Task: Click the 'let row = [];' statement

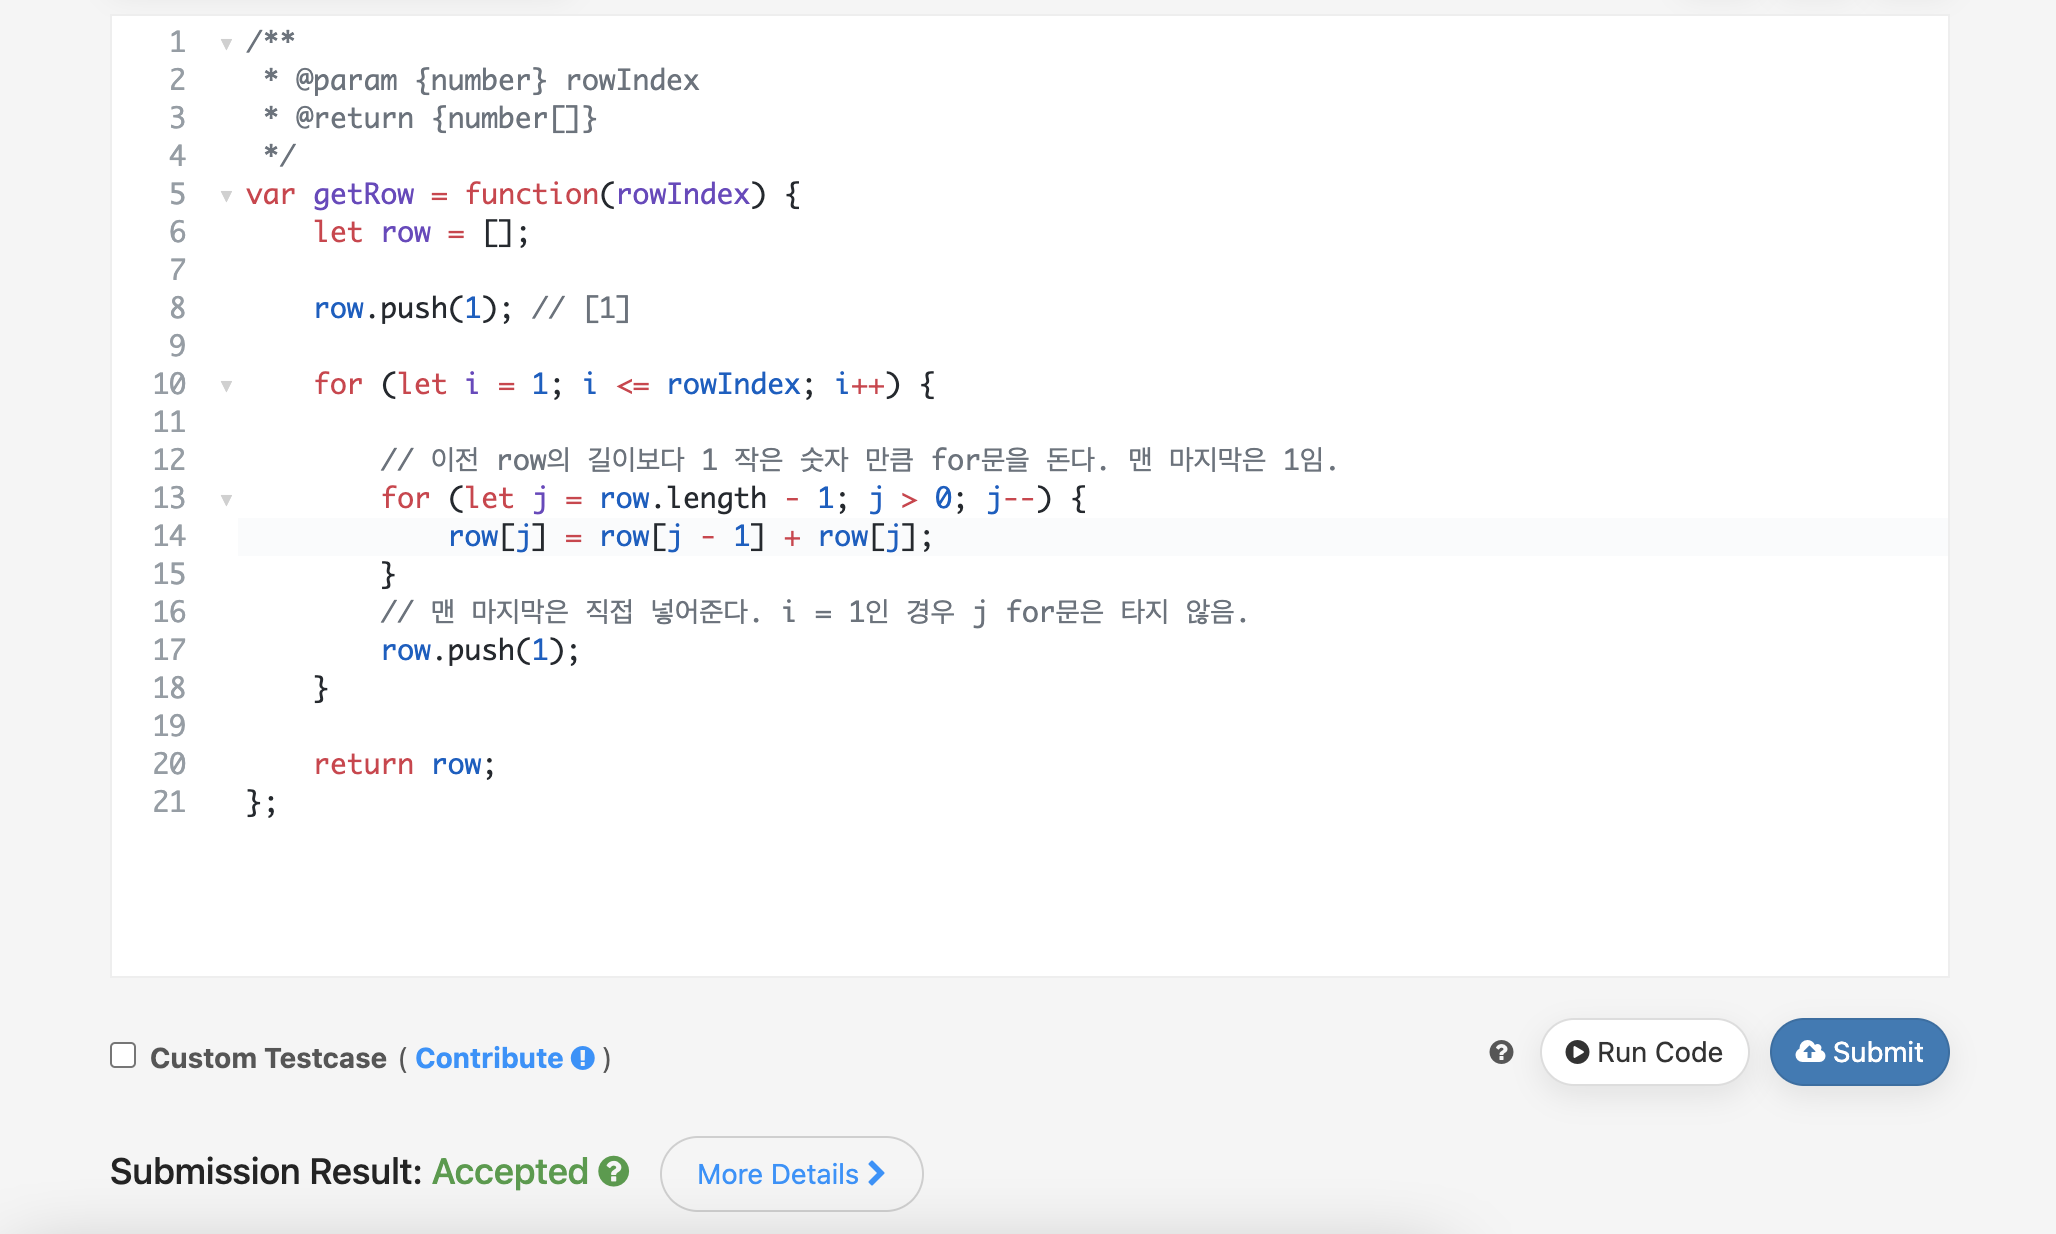Action: 421,232
